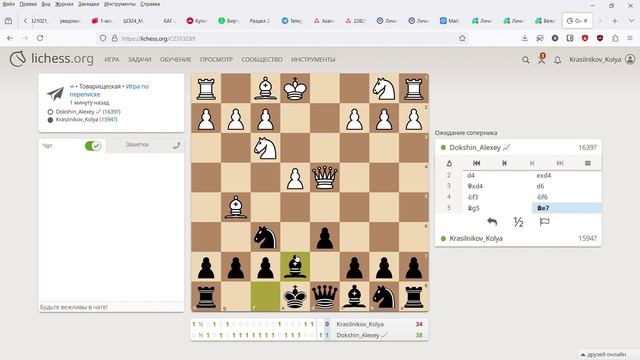Open the ИНСТРУМЕНТЫ navigation menu
640x360 pixels.
click(x=313, y=60)
